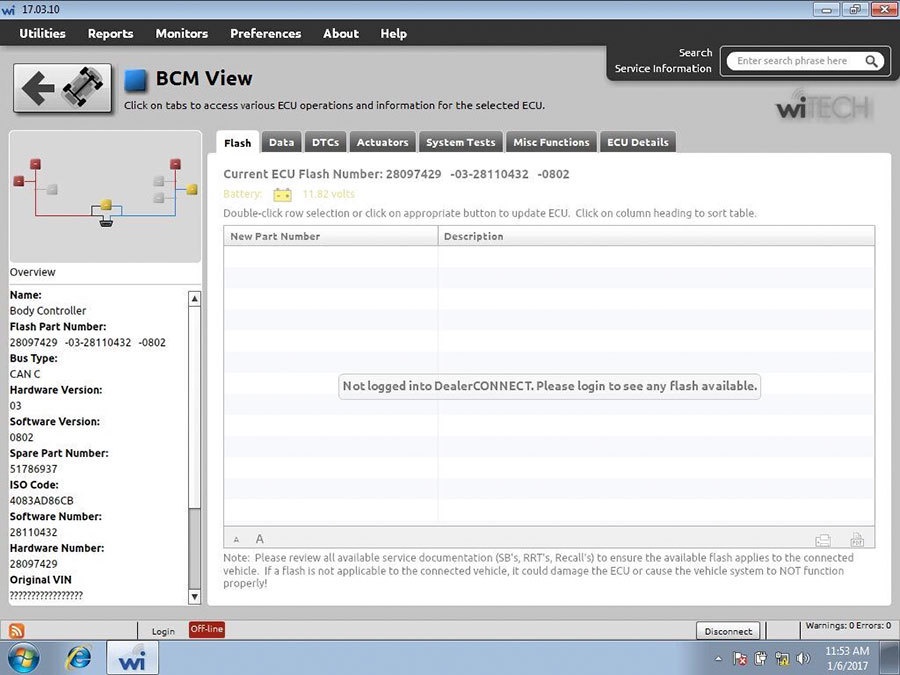
Task: Click the yellow battery voltage icon
Action: (x=283, y=194)
